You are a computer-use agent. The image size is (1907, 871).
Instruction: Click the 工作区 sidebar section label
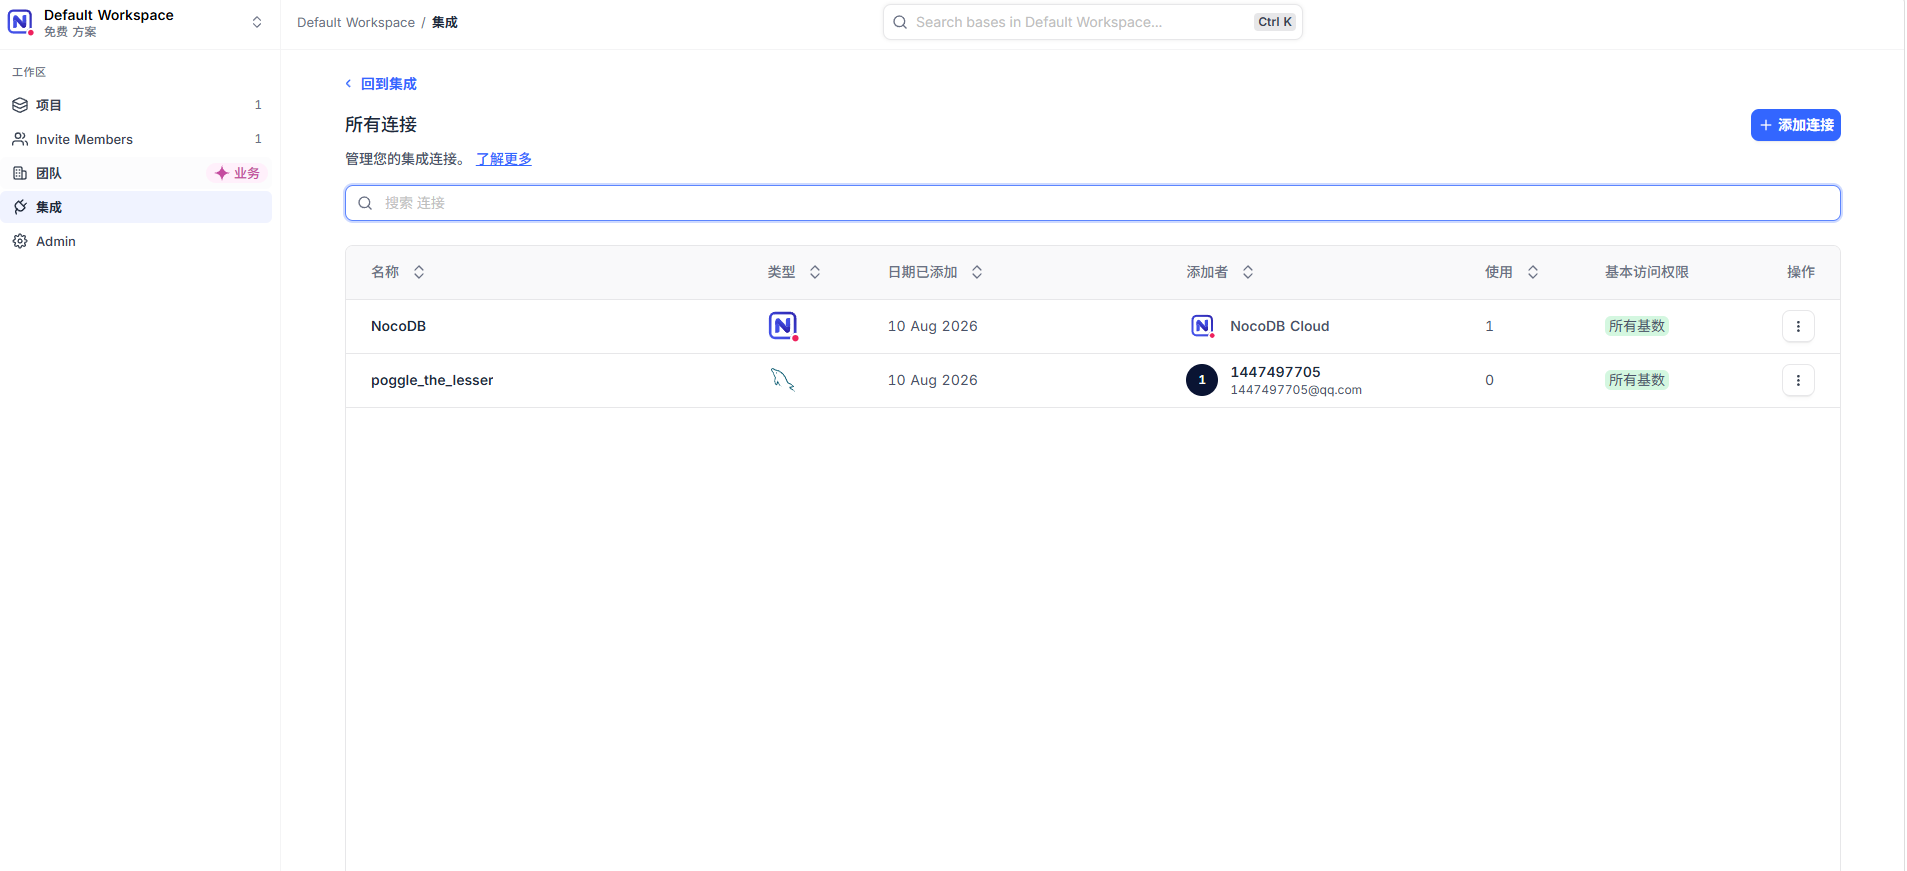[29, 72]
